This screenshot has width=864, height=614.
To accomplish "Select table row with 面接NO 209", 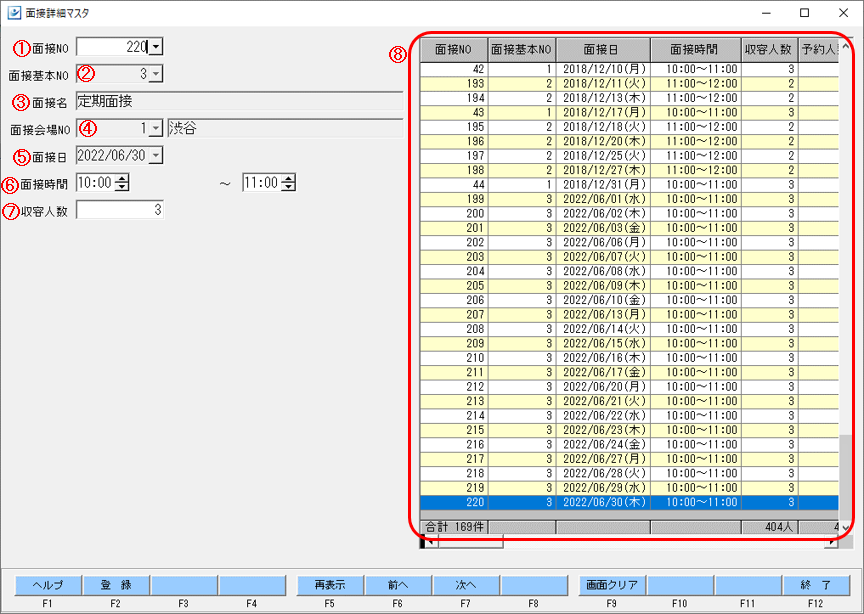I will [x=629, y=343].
